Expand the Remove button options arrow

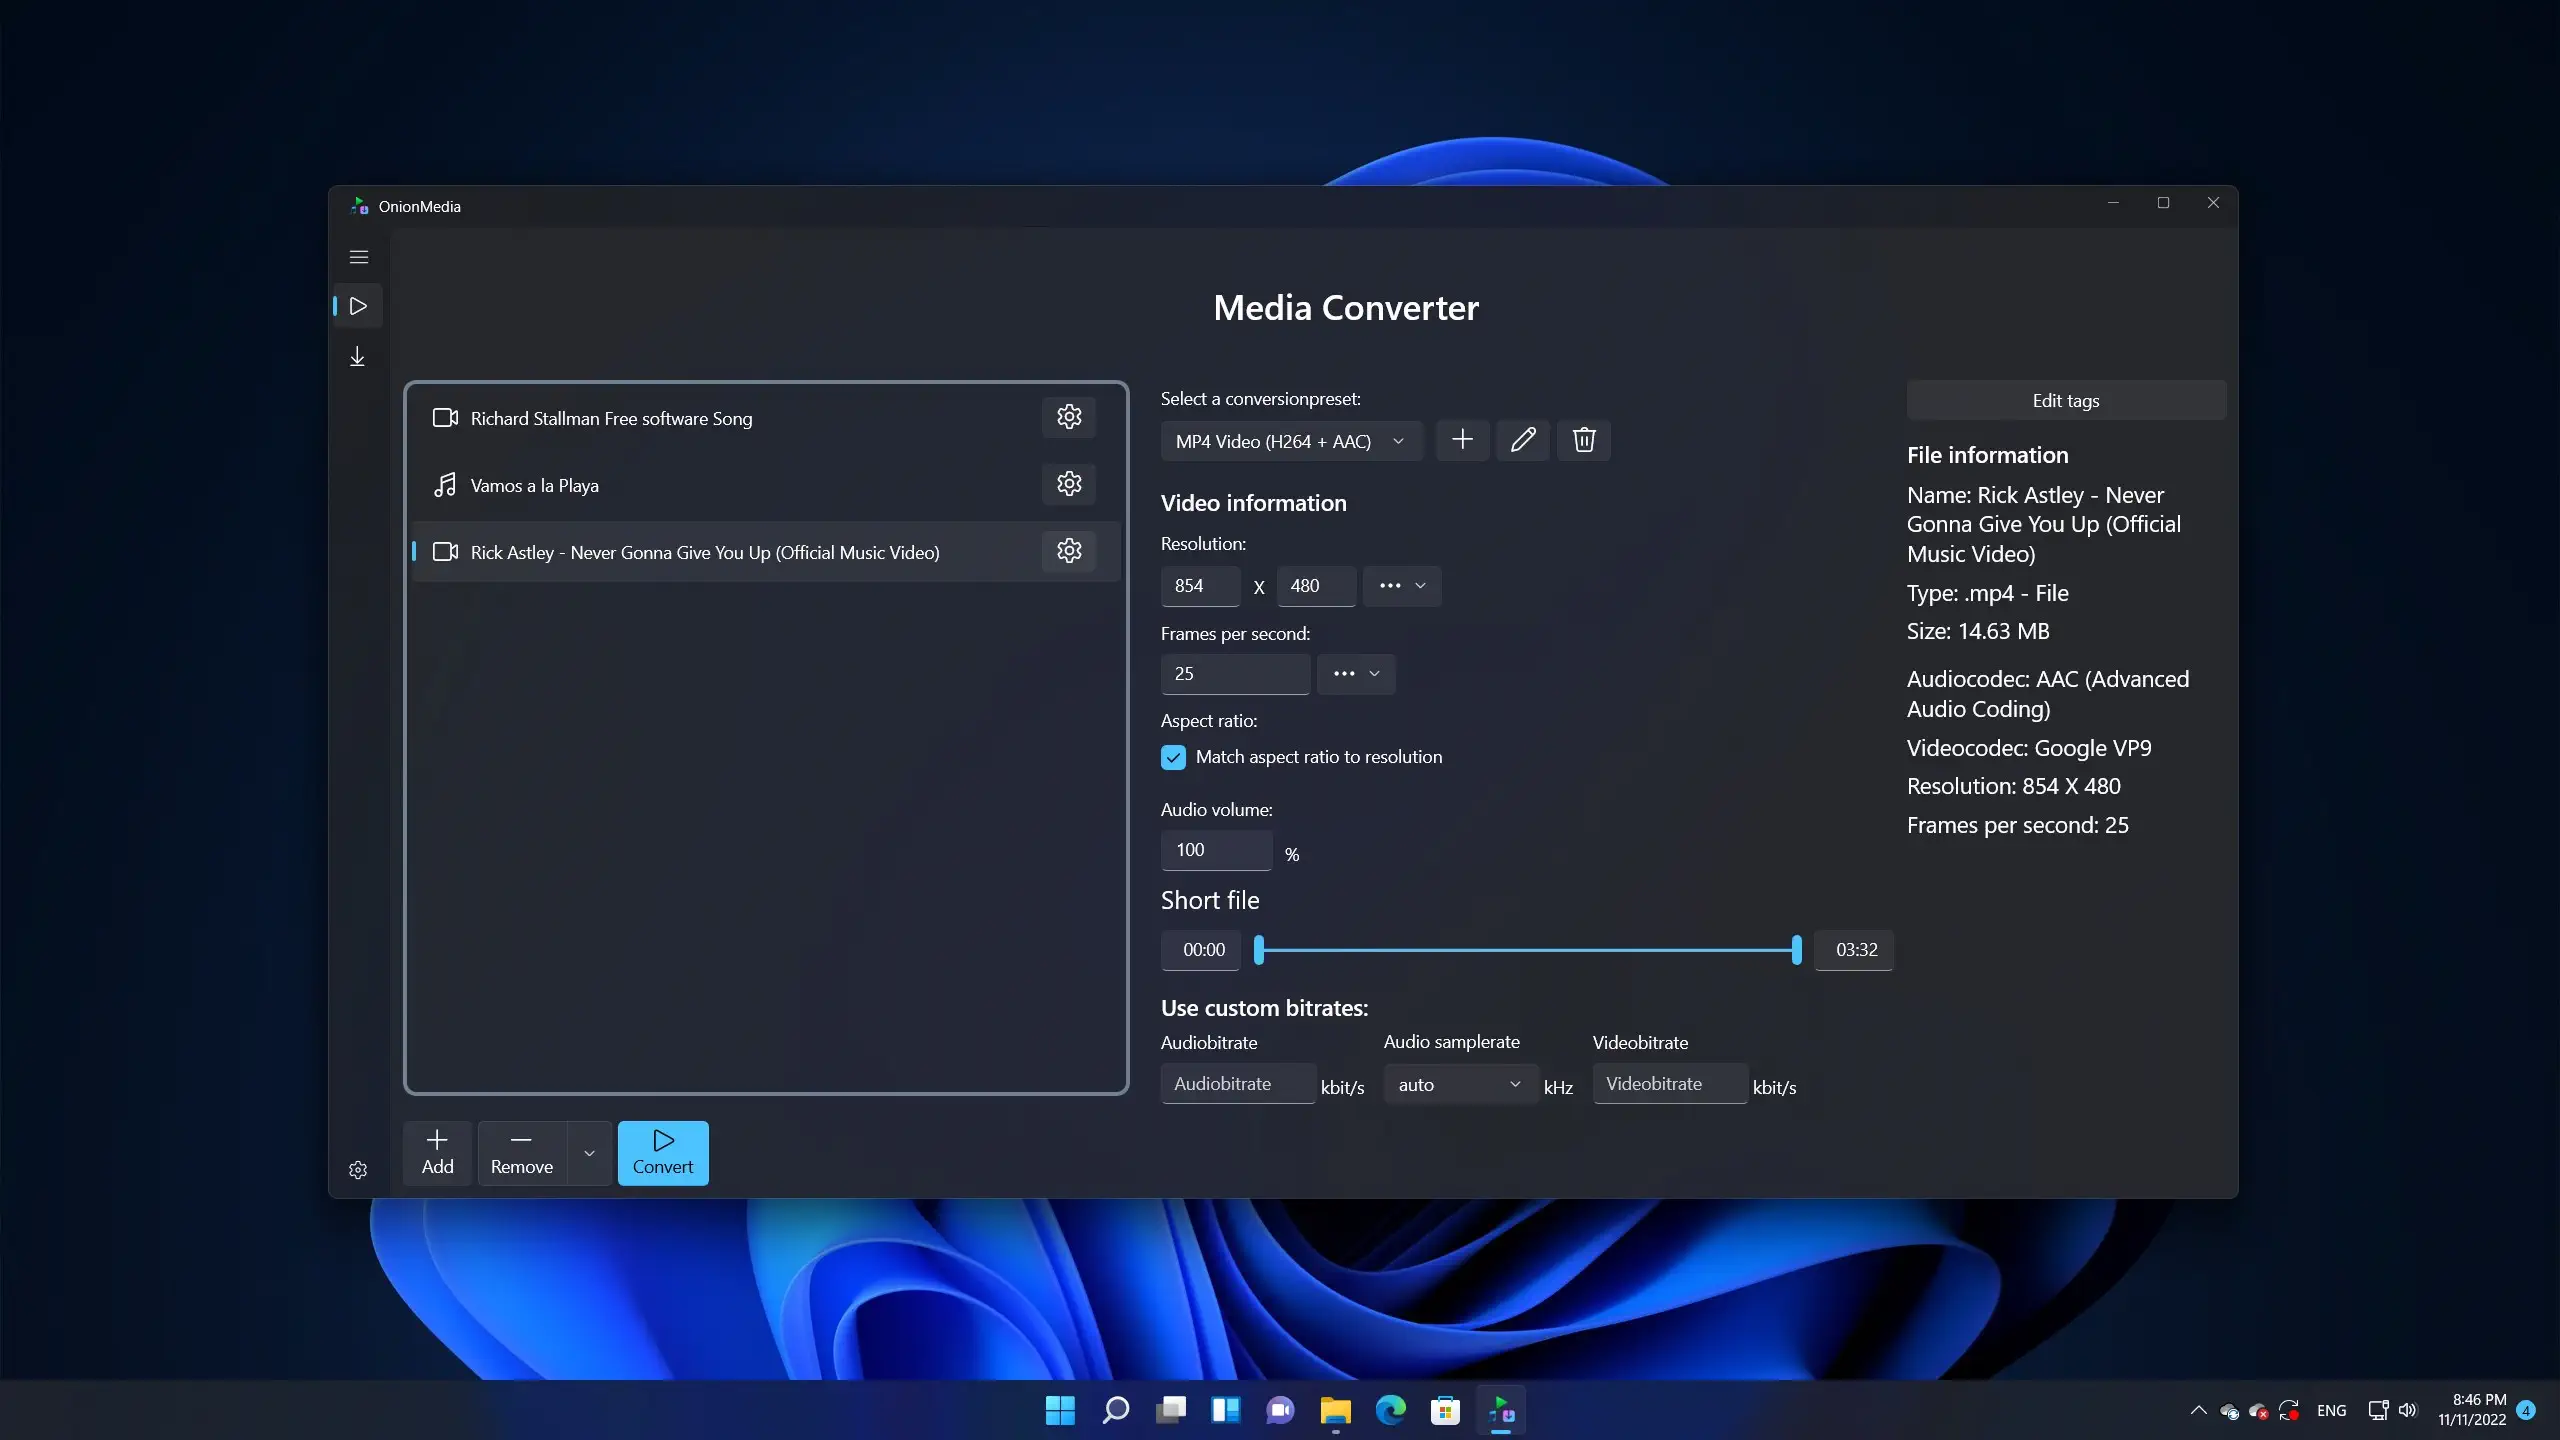589,1153
